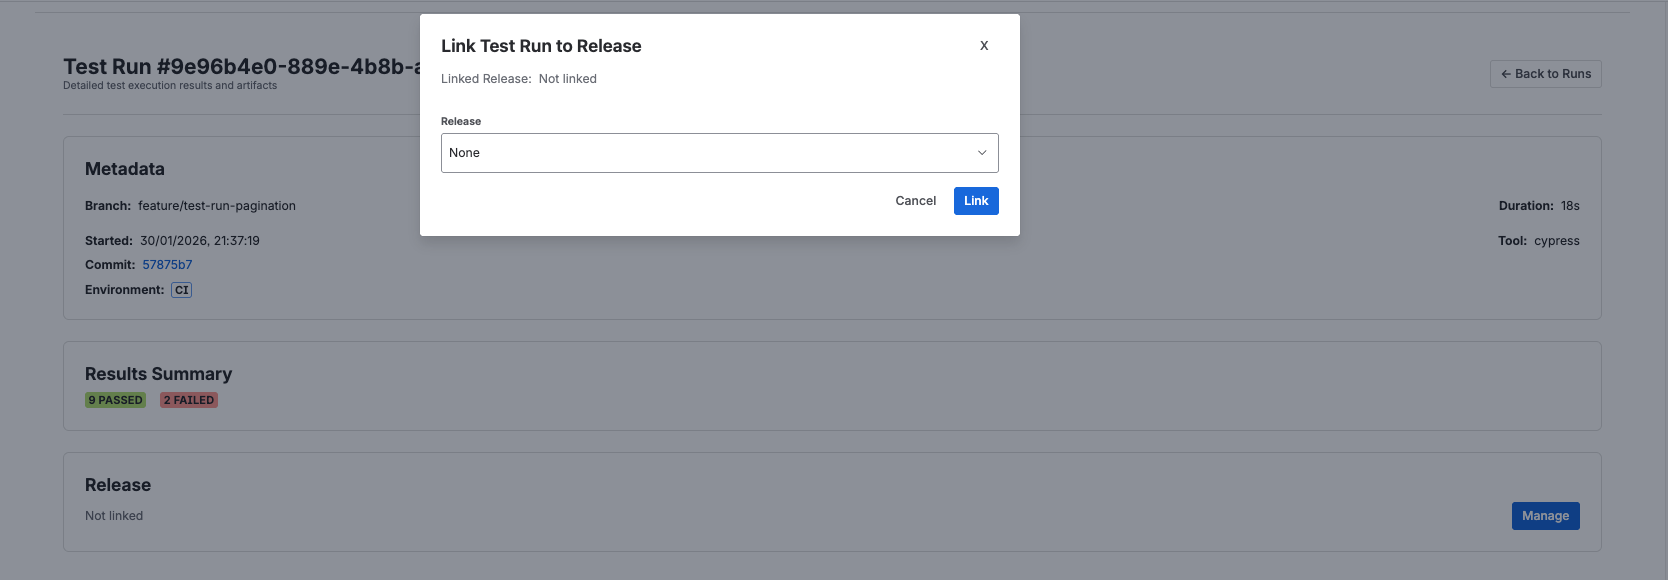Click the Metadata section heading

point(125,169)
